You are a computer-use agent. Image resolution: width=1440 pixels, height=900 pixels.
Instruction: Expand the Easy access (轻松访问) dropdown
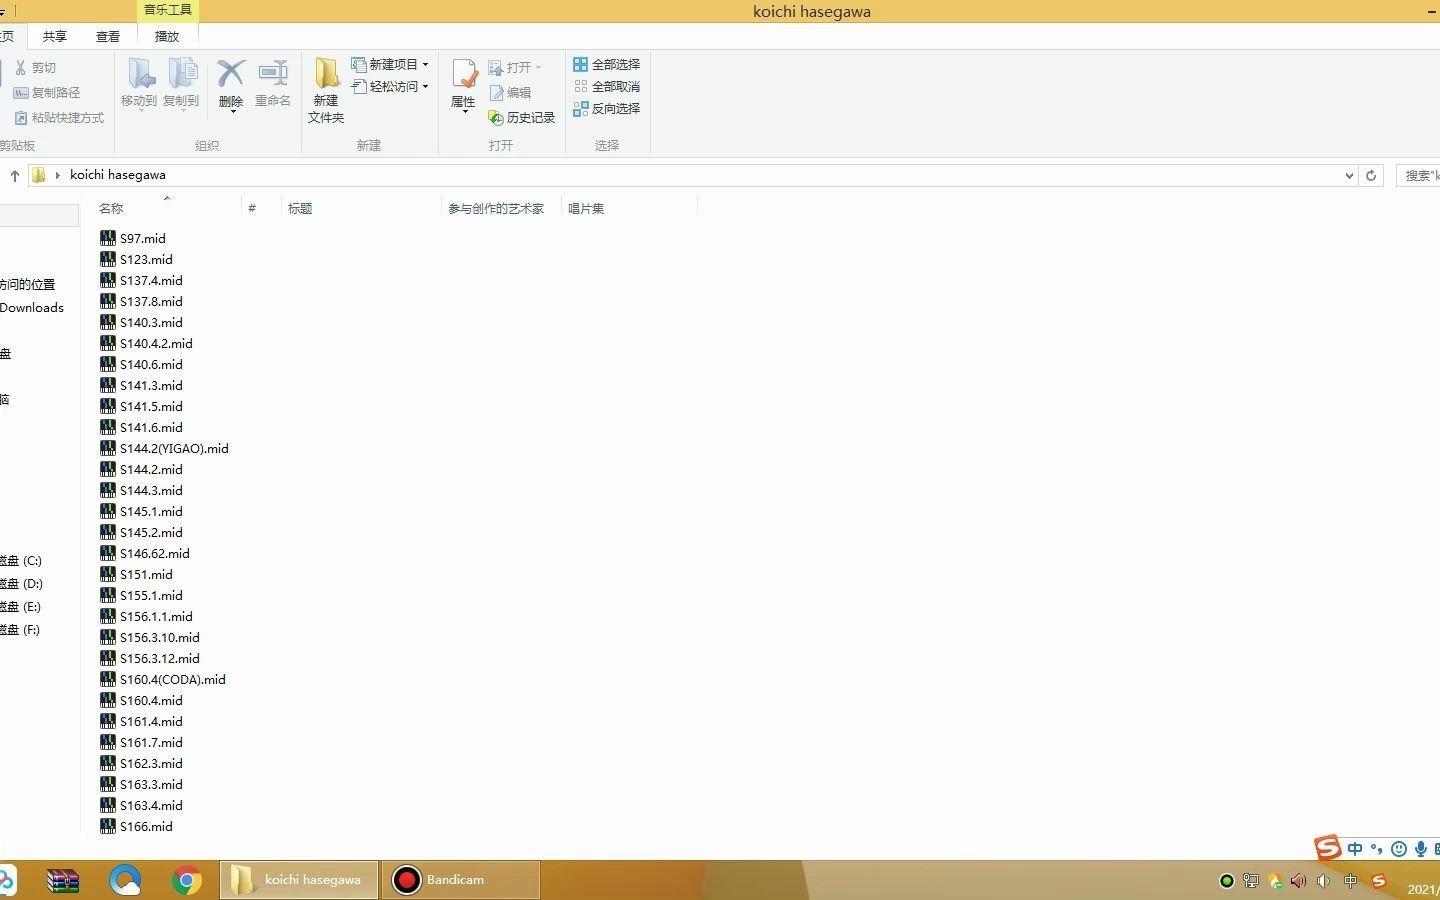coord(426,86)
